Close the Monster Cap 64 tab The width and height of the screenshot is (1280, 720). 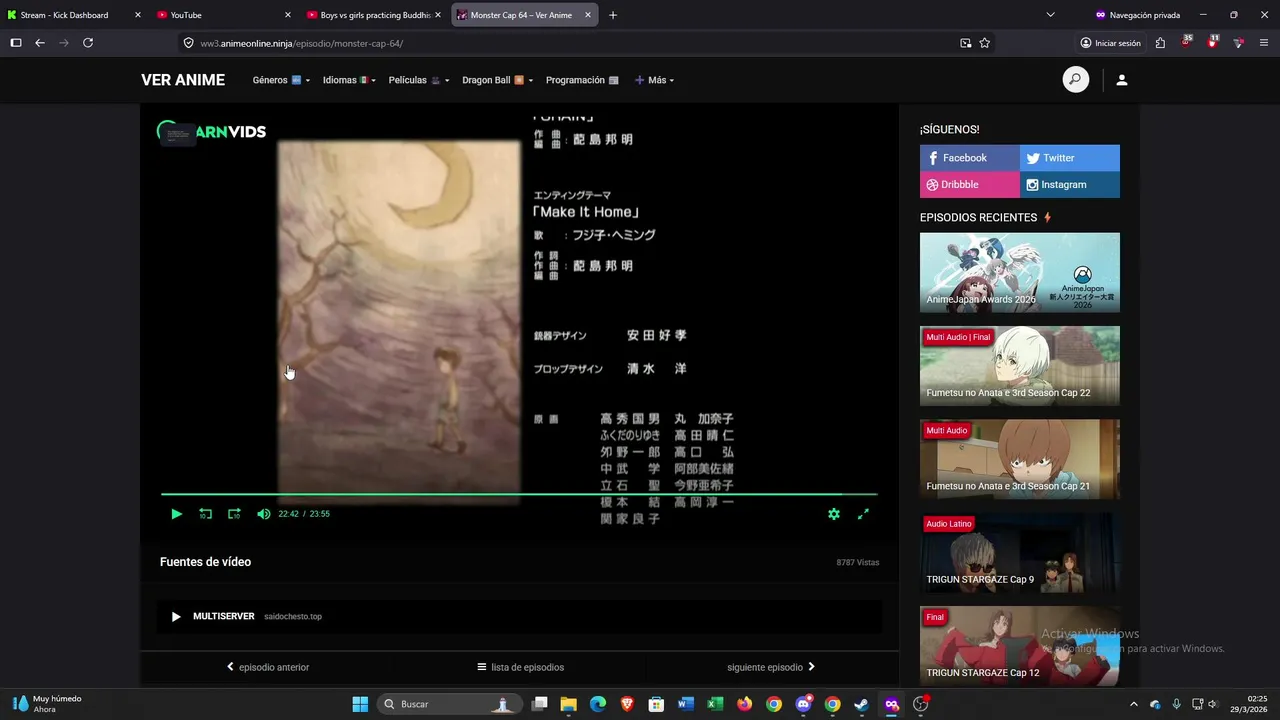(x=588, y=15)
